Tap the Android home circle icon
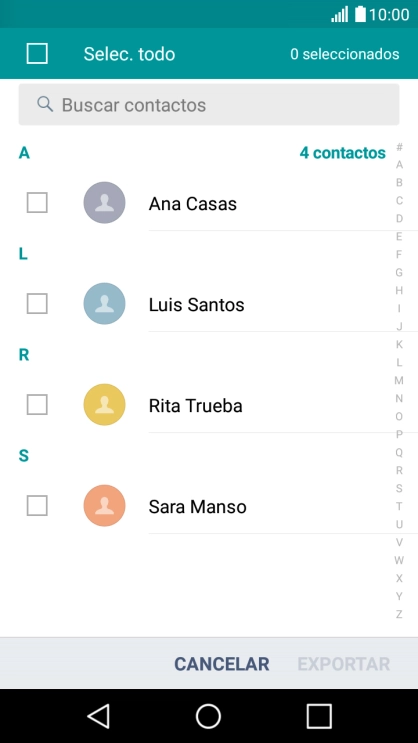This screenshot has width=418, height=743. [x=209, y=716]
